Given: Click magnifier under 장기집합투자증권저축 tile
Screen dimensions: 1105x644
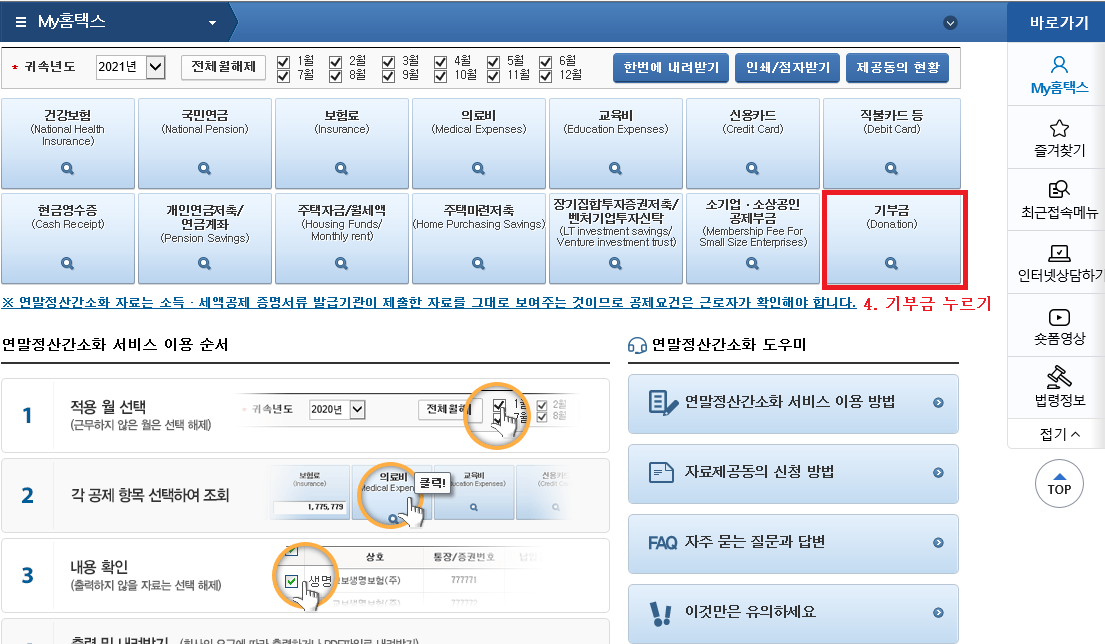Looking at the screenshot, I should (x=615, y=264).
